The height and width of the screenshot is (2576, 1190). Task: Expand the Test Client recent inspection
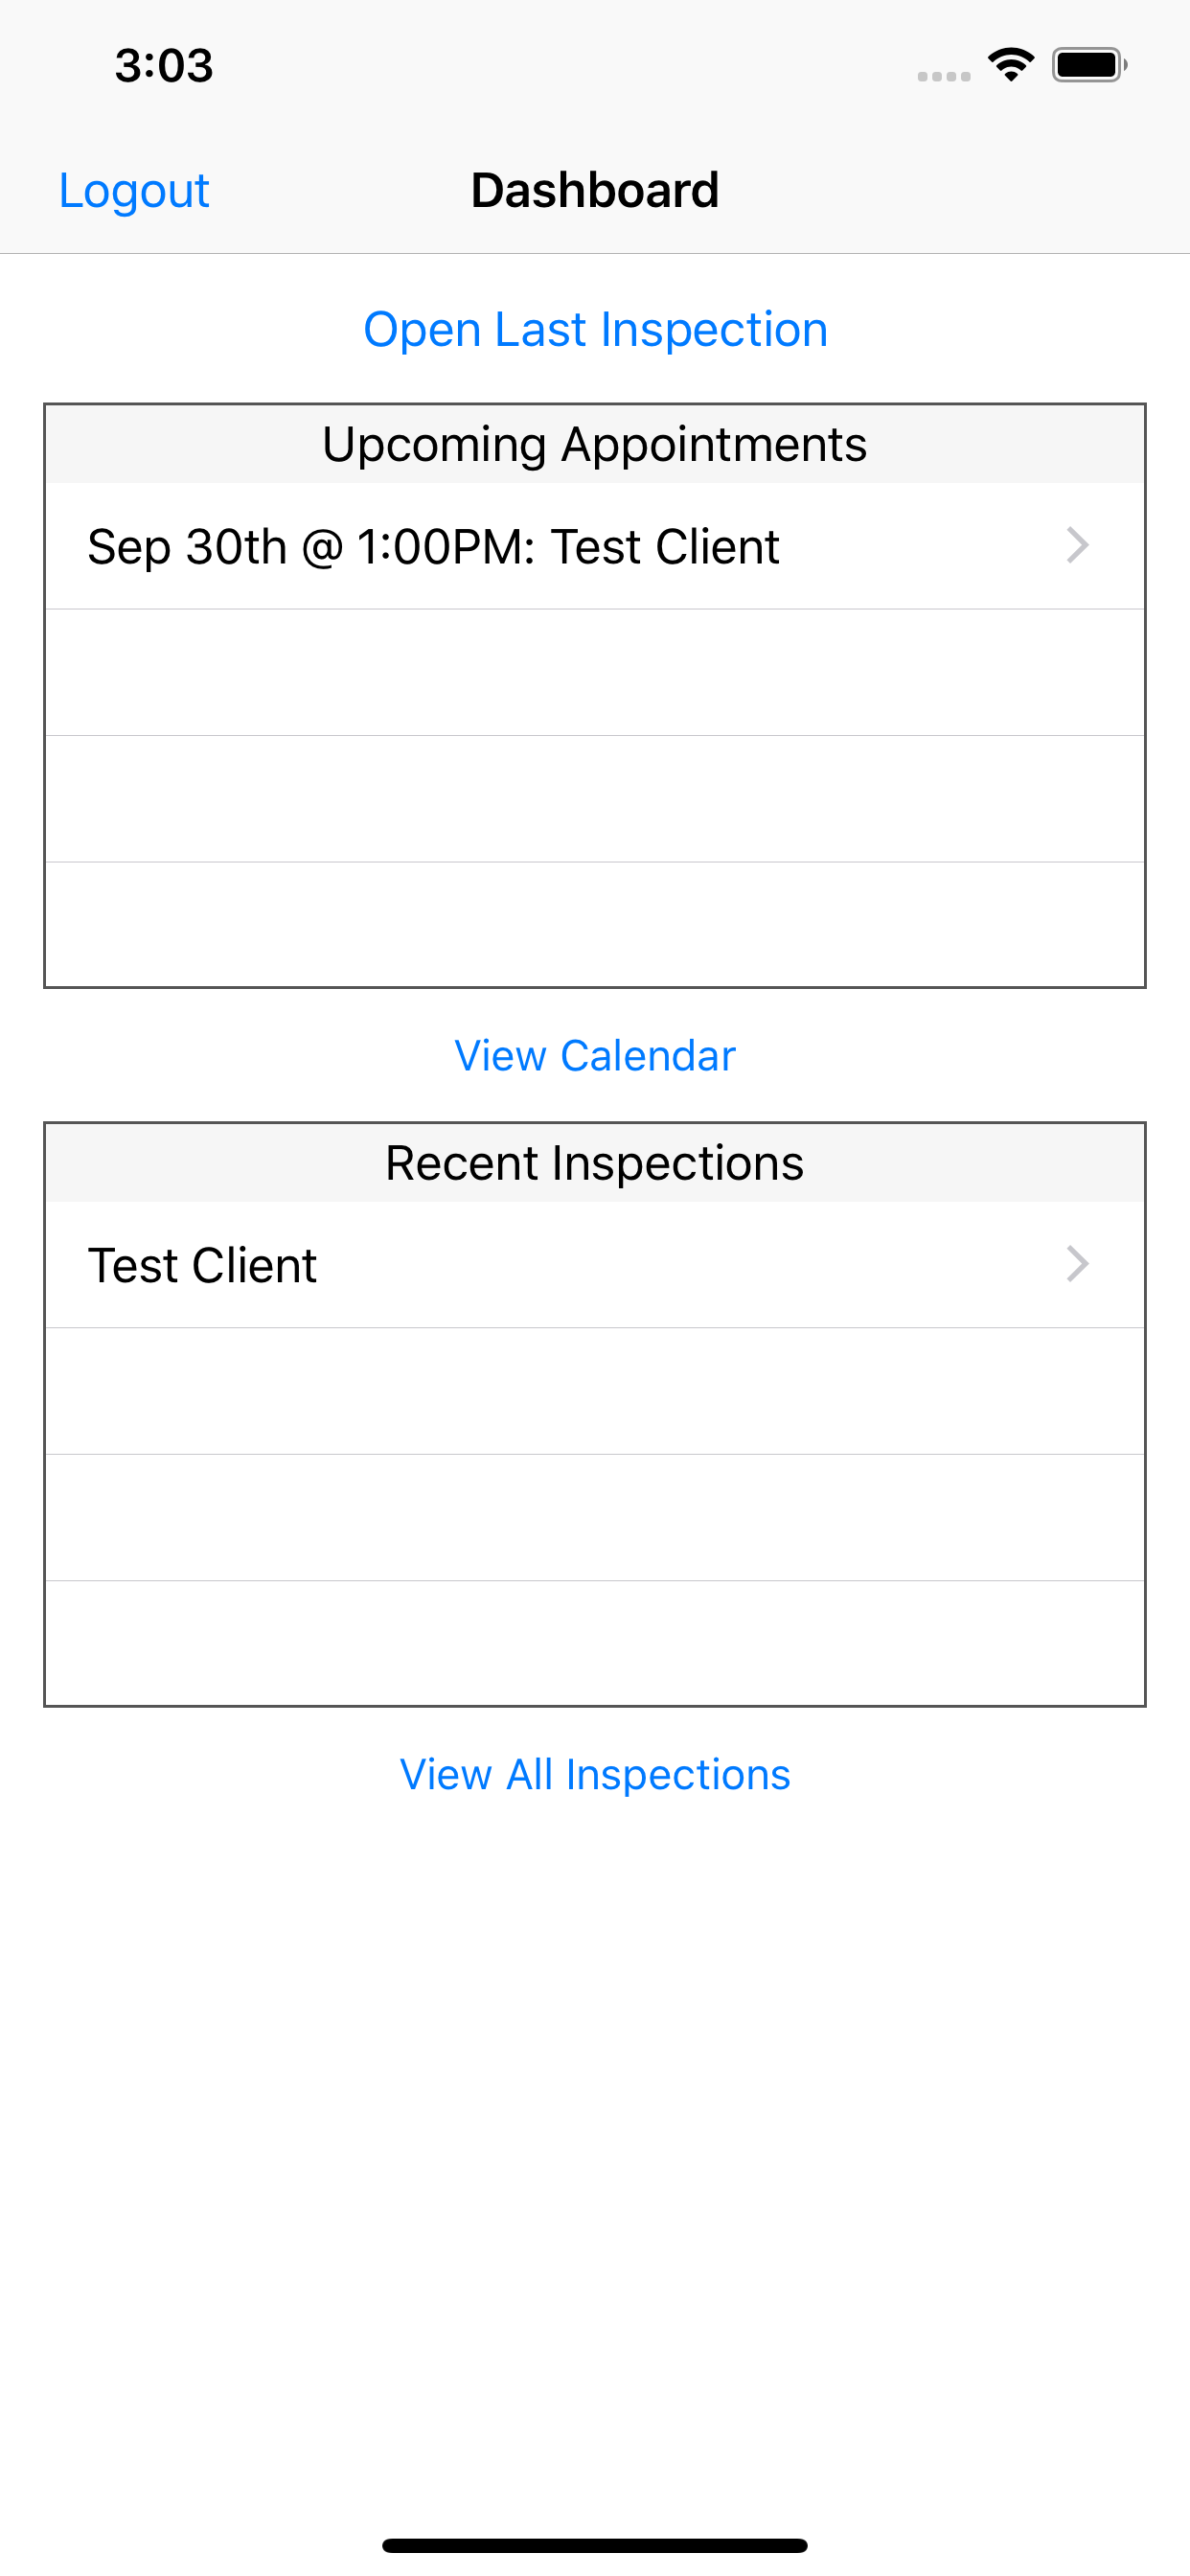coord(595,1264)
